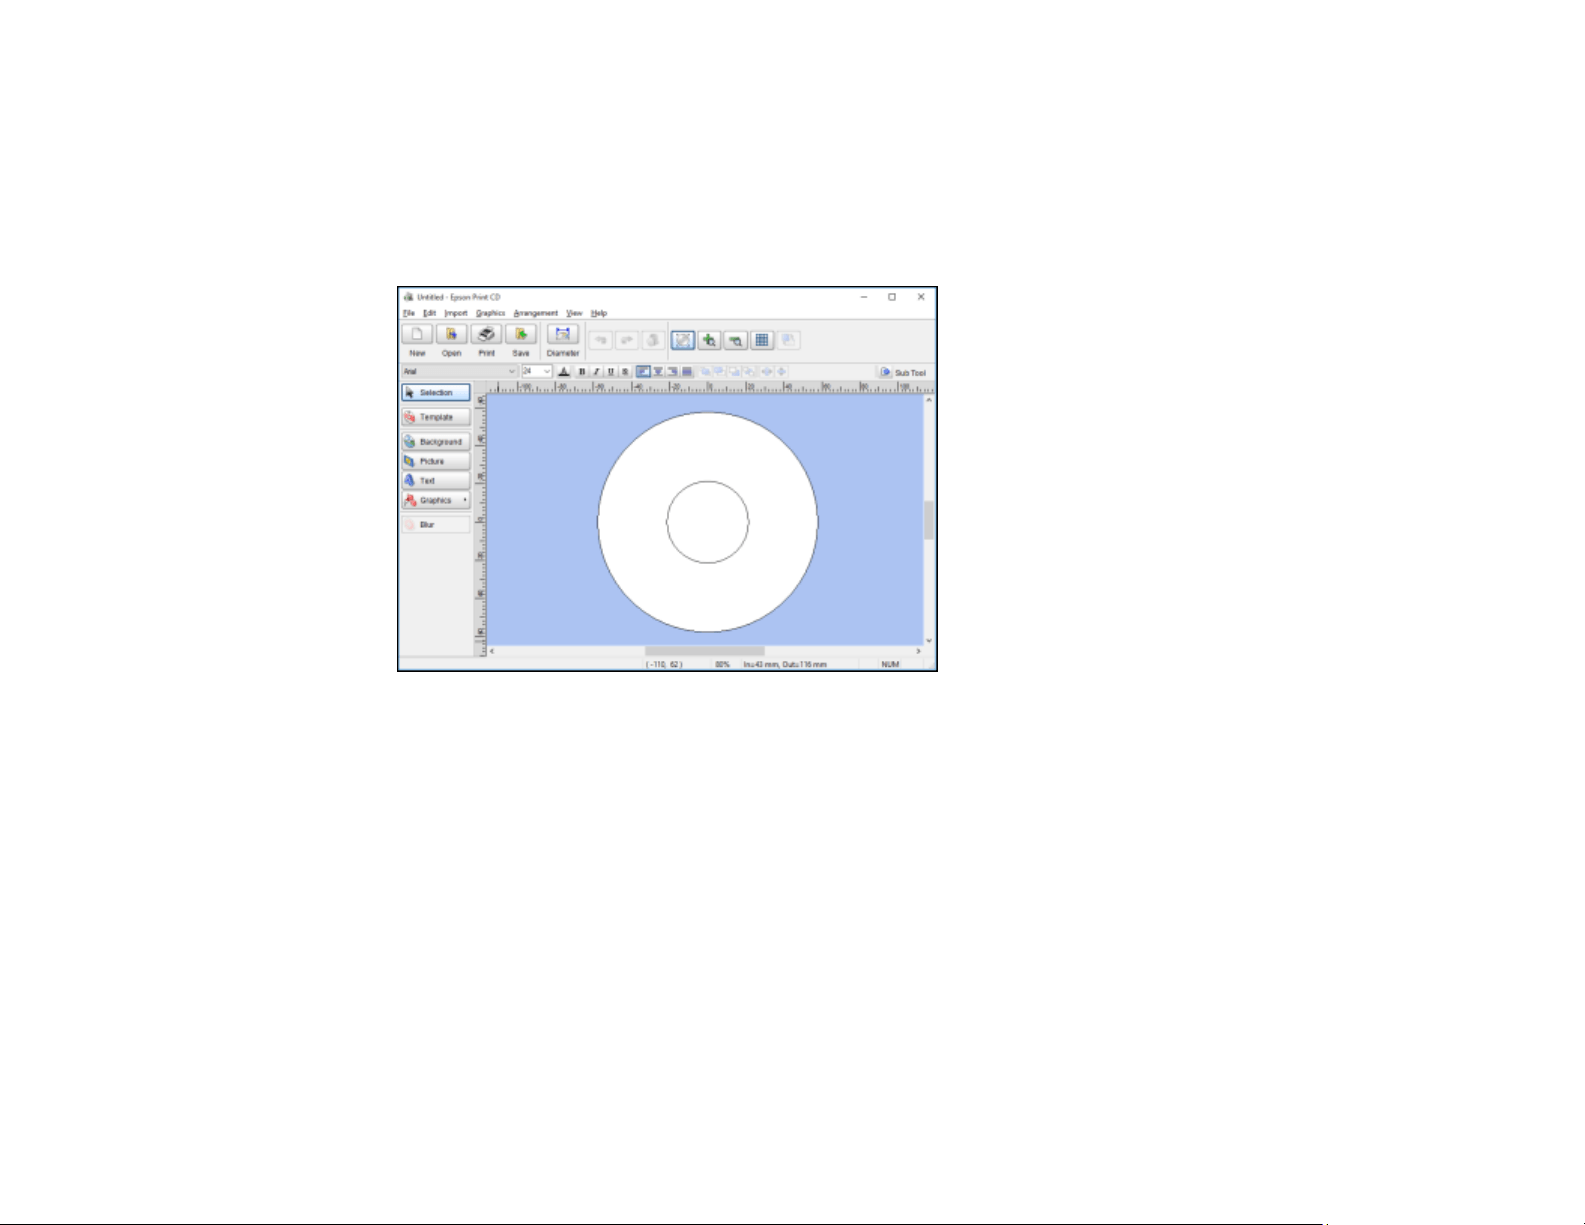1585x1225 pixels.
Task: Align text right
Action: 672,372
